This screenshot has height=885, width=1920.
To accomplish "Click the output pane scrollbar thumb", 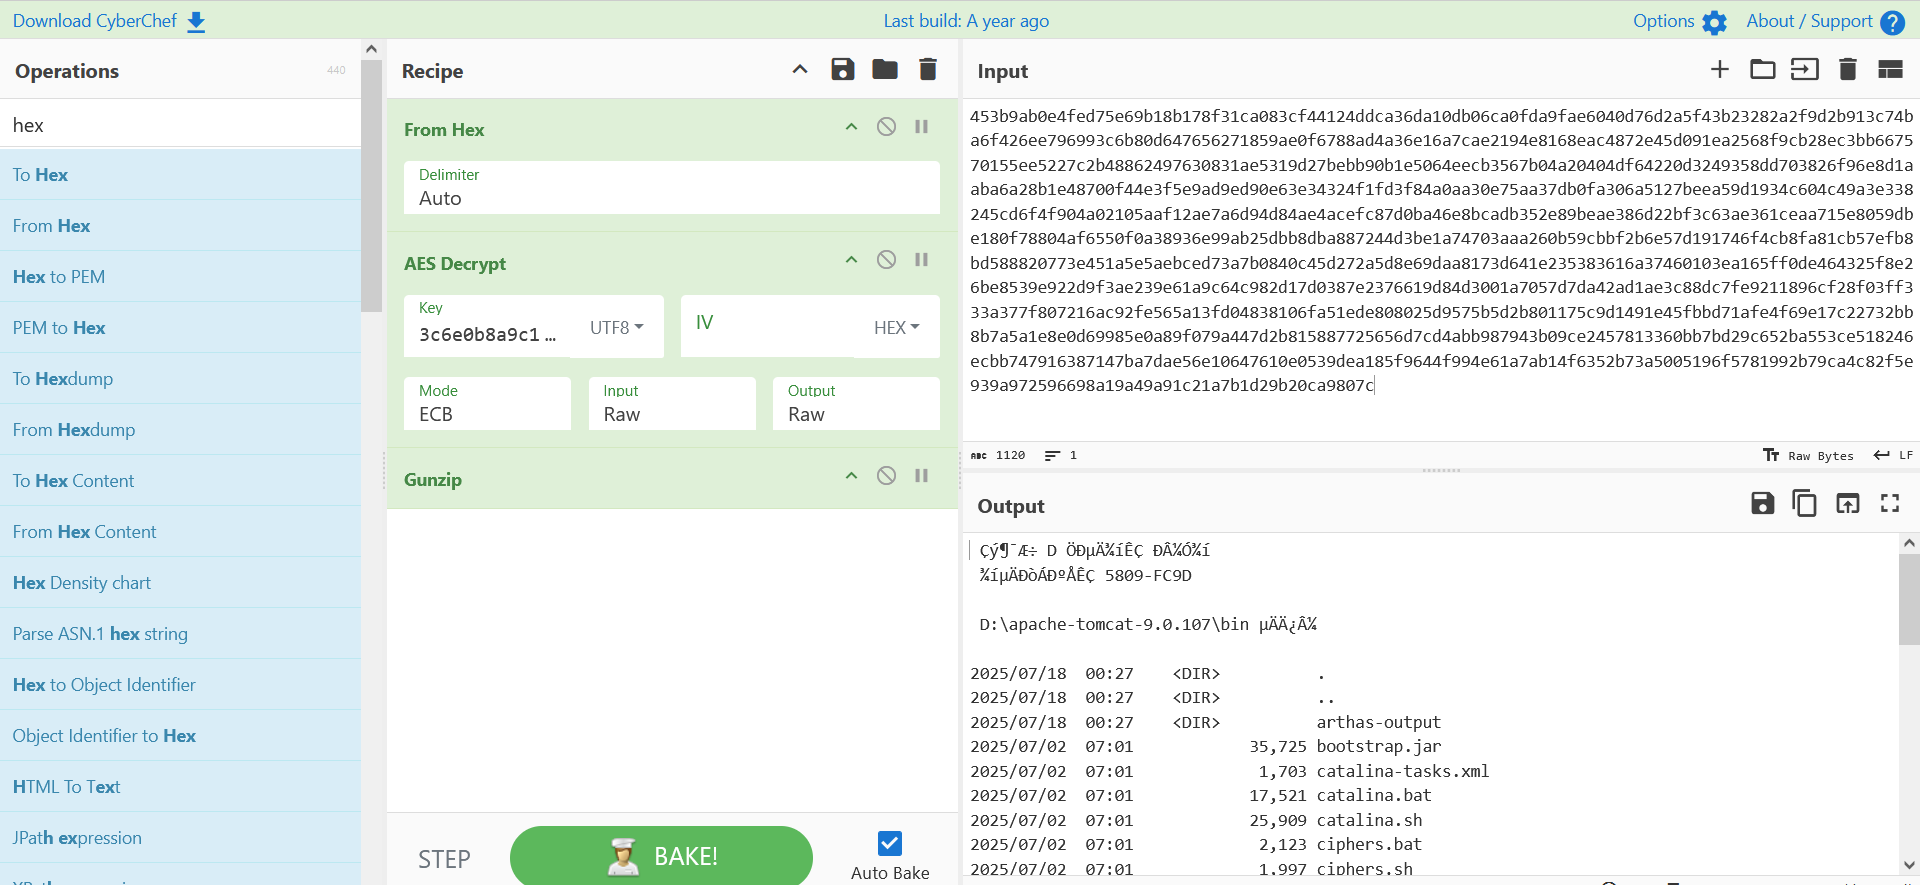I will [1909, 600].
